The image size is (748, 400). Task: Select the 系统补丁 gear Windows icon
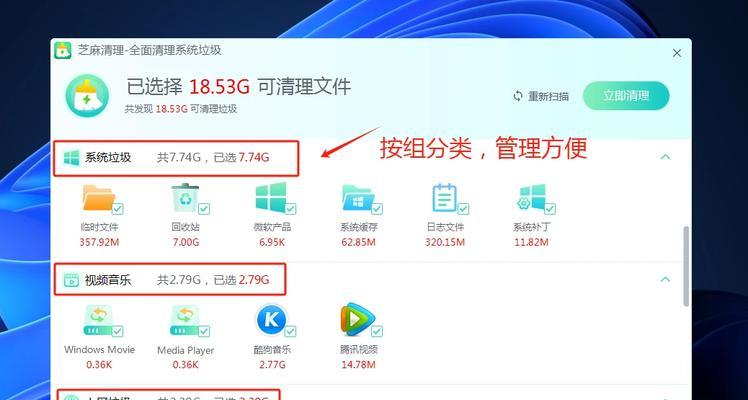(531, 198)
